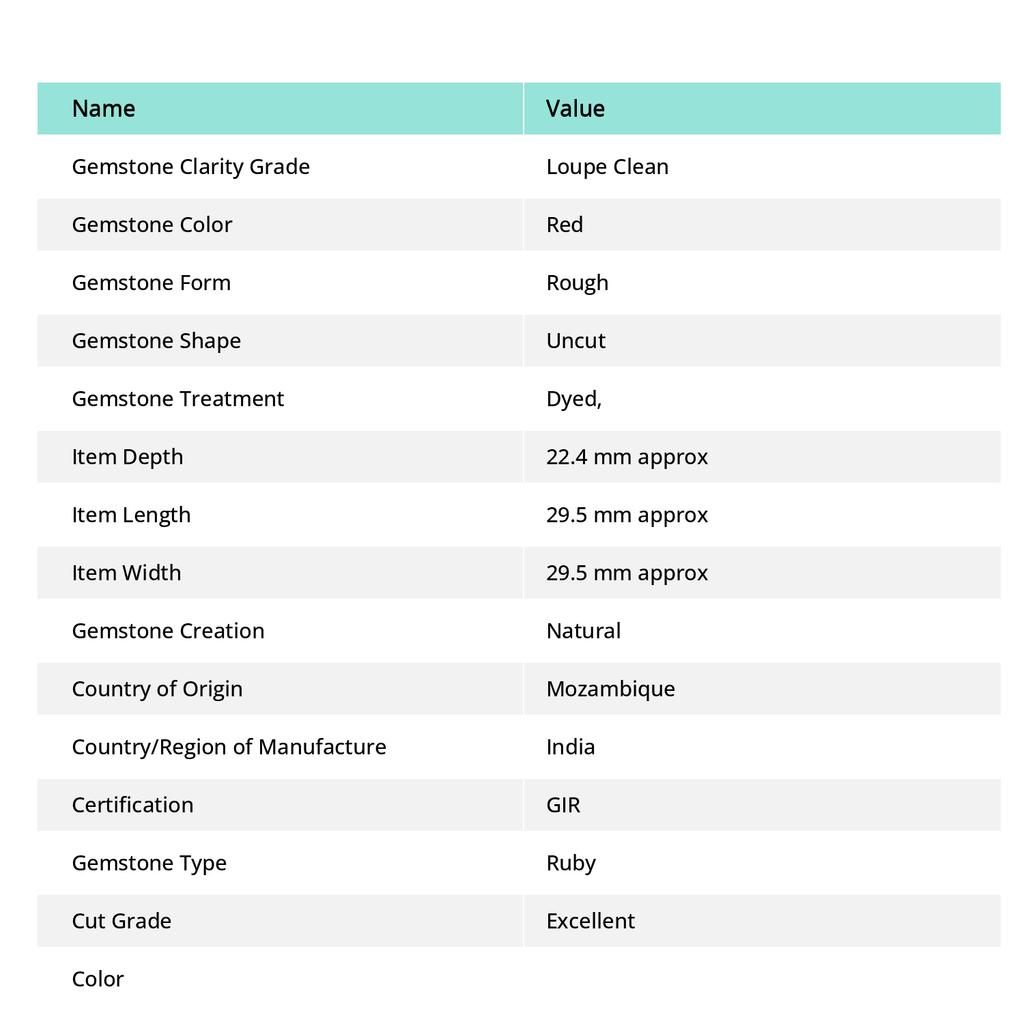The image size is (1024, 1024).
Task: Click the Rough form value
Action: (577, 283)
